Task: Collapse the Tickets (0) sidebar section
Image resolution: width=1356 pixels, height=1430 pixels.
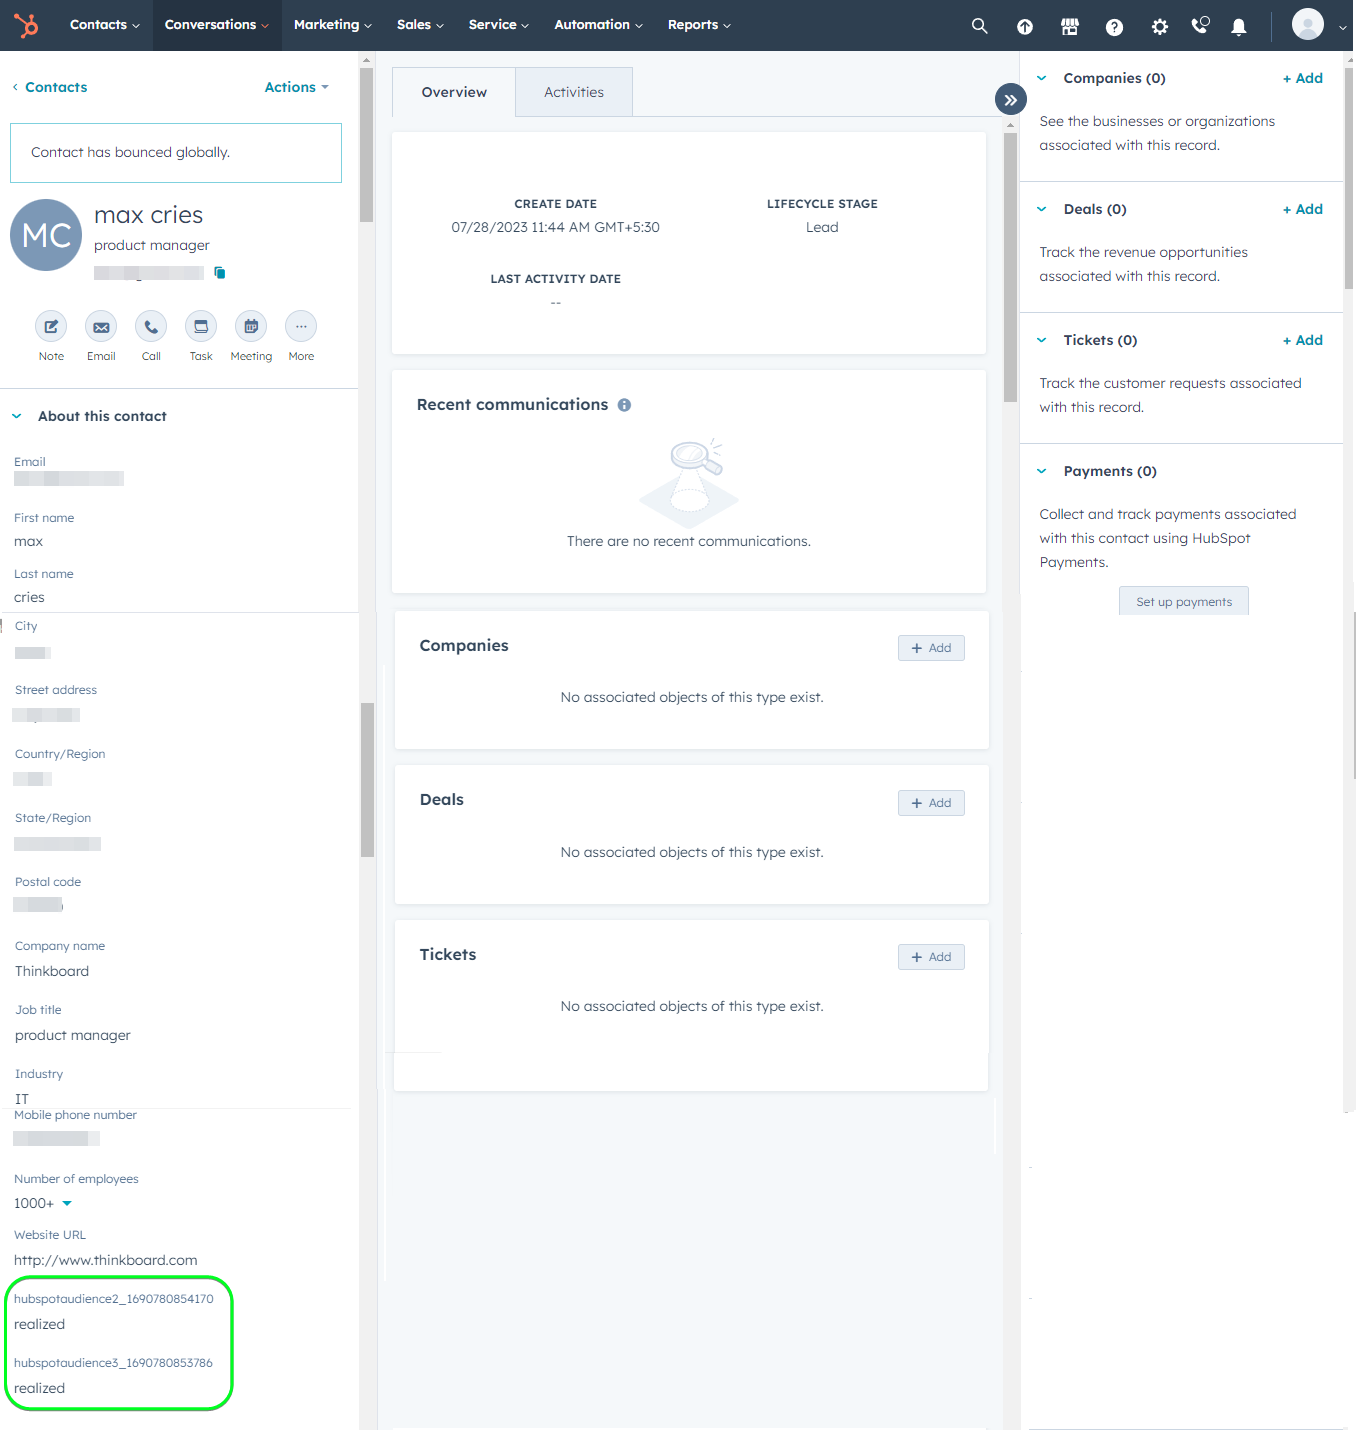Action: (1042, 340)
